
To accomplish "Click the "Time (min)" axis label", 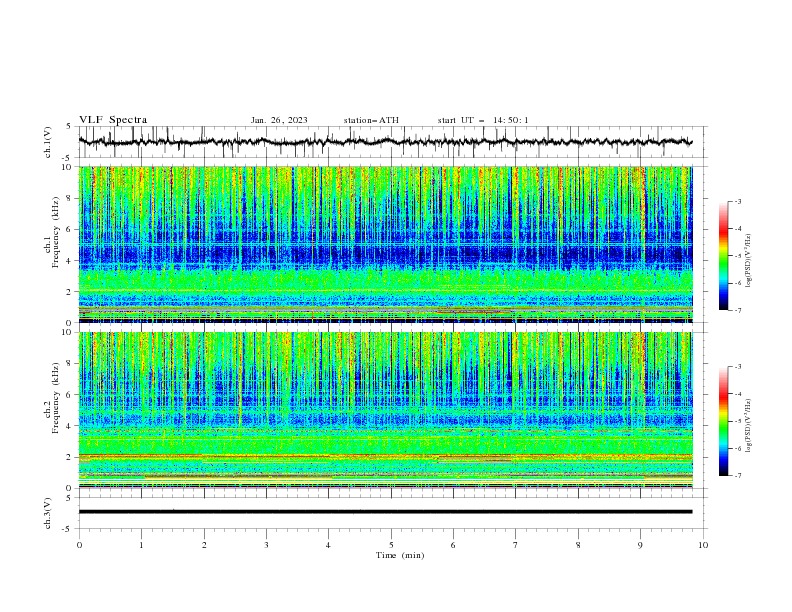I will click(400, 555).
